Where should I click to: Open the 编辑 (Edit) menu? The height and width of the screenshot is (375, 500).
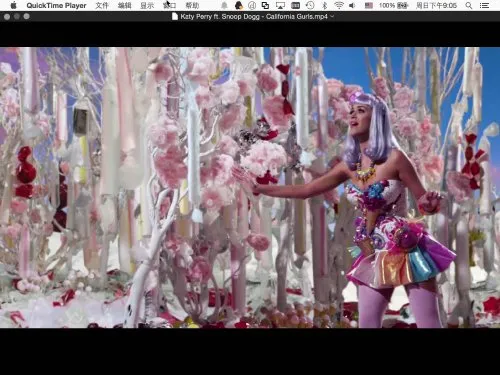125,5
